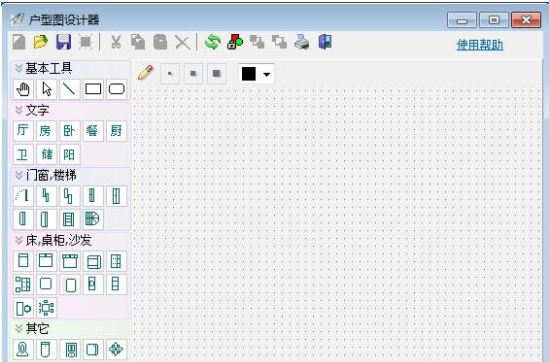
Task: Choose the straight line drawing tool
Action: point(70,89)
